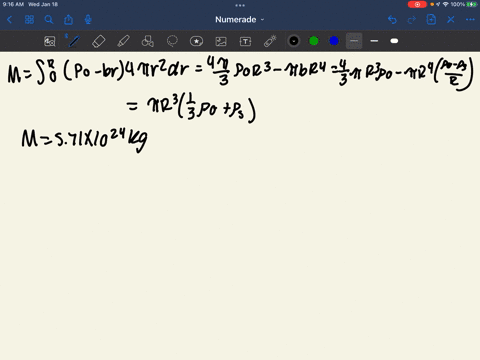
Task: Tap the battery status indicator
Action: click(472, 4)
